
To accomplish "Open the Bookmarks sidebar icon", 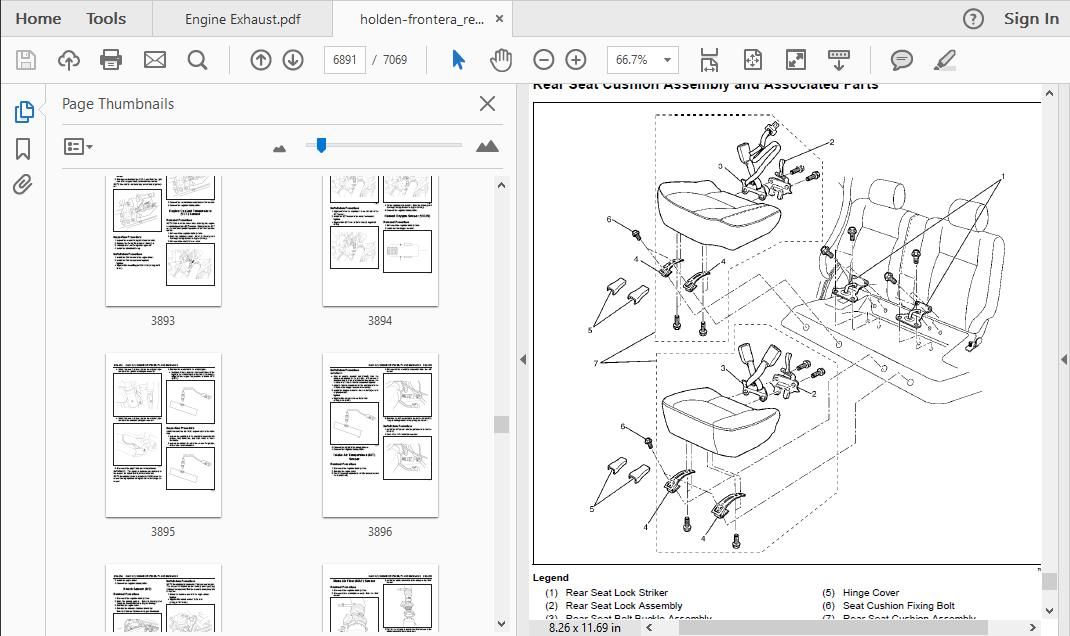I will [23, 149].
